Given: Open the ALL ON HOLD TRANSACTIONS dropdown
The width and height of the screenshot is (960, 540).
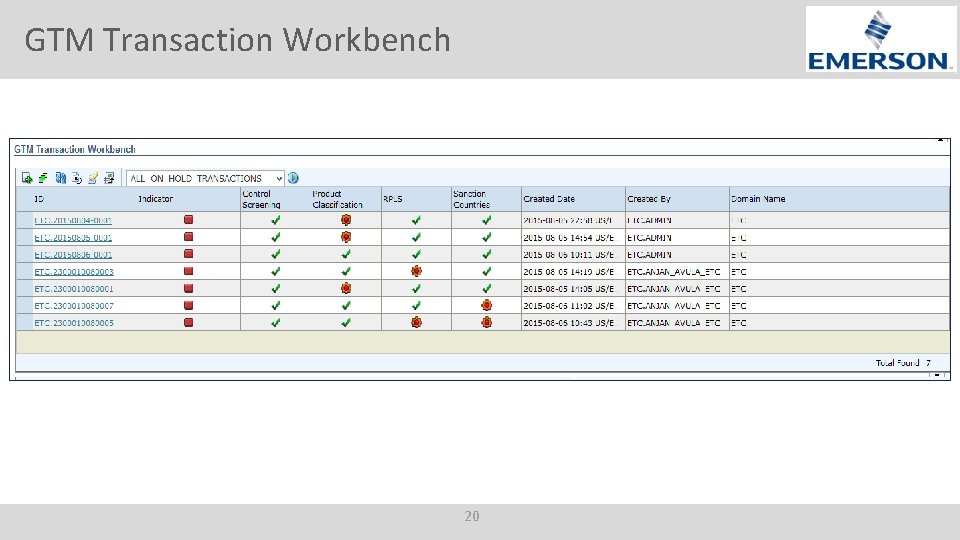Looking at the screenshot, I should tap(205, 178).
